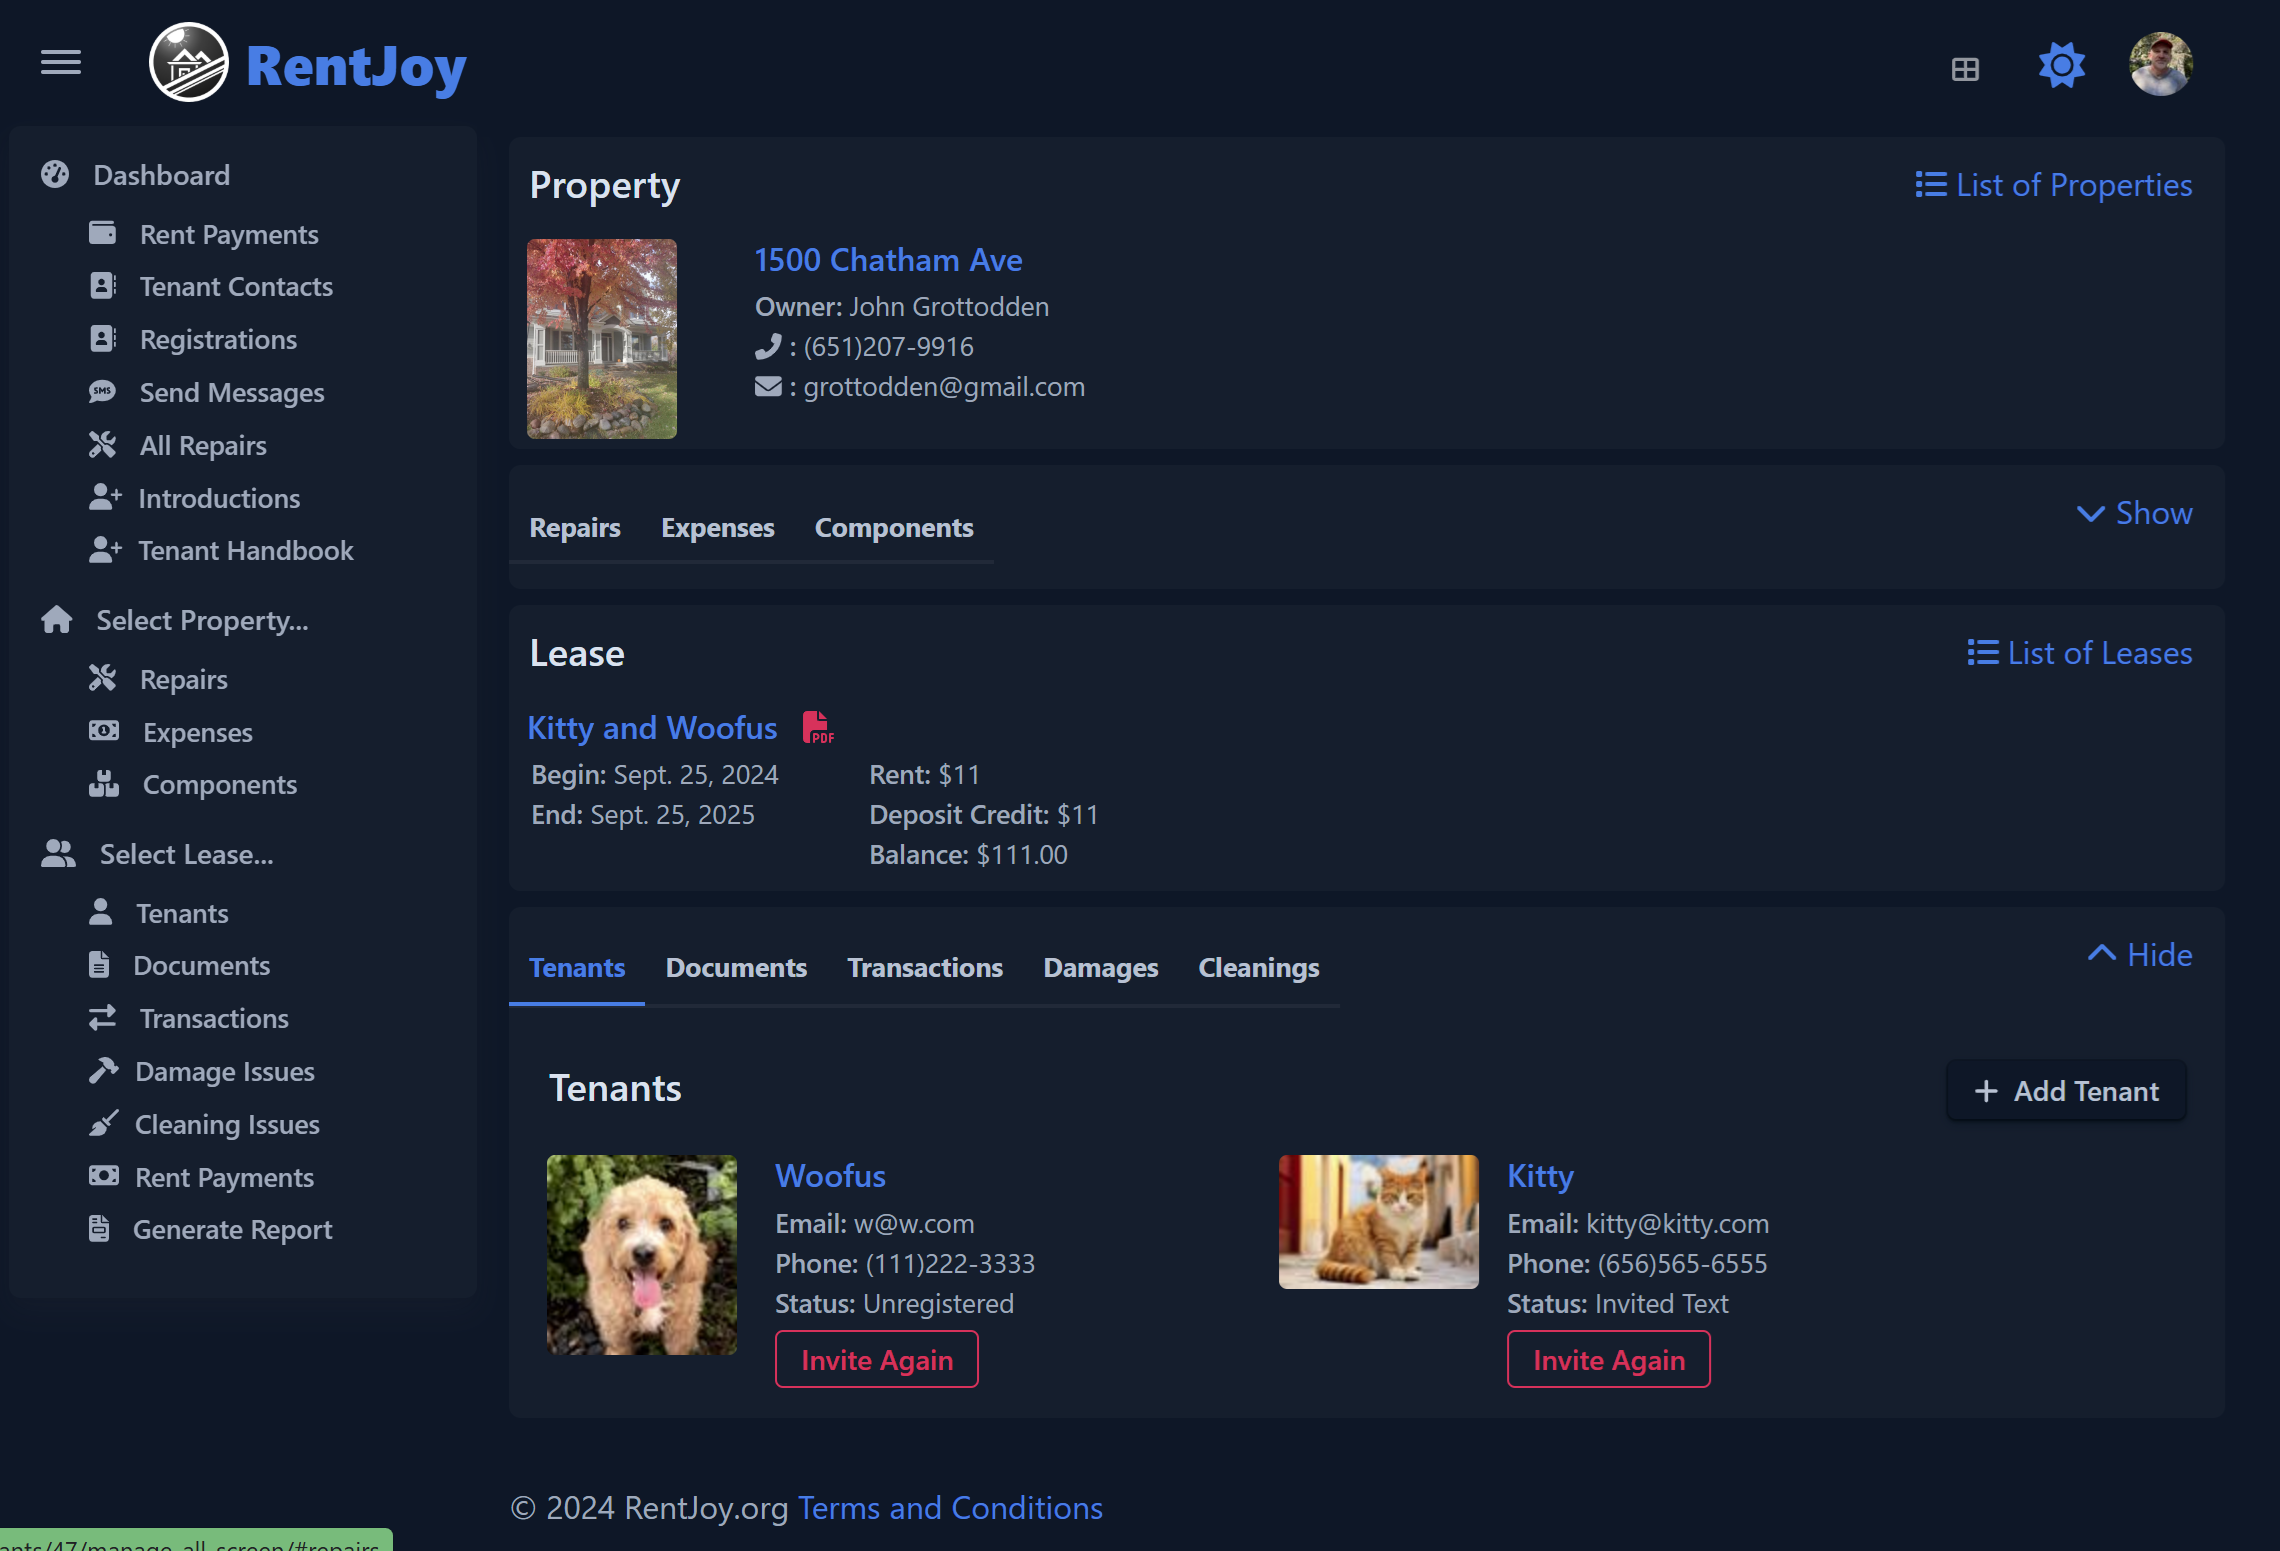Open the Select Lease dropdown
This screenshot has width=2280, height=1551.
pyautogui.click(x=186, y=855)
